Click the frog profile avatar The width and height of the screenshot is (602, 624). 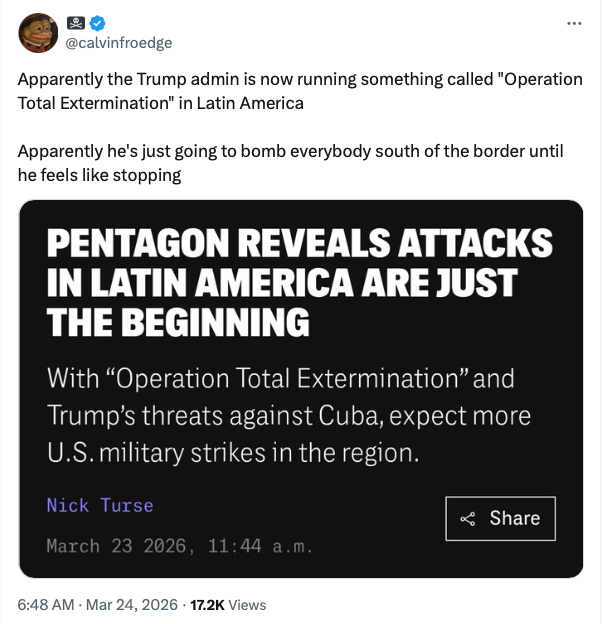click(38, 32)
